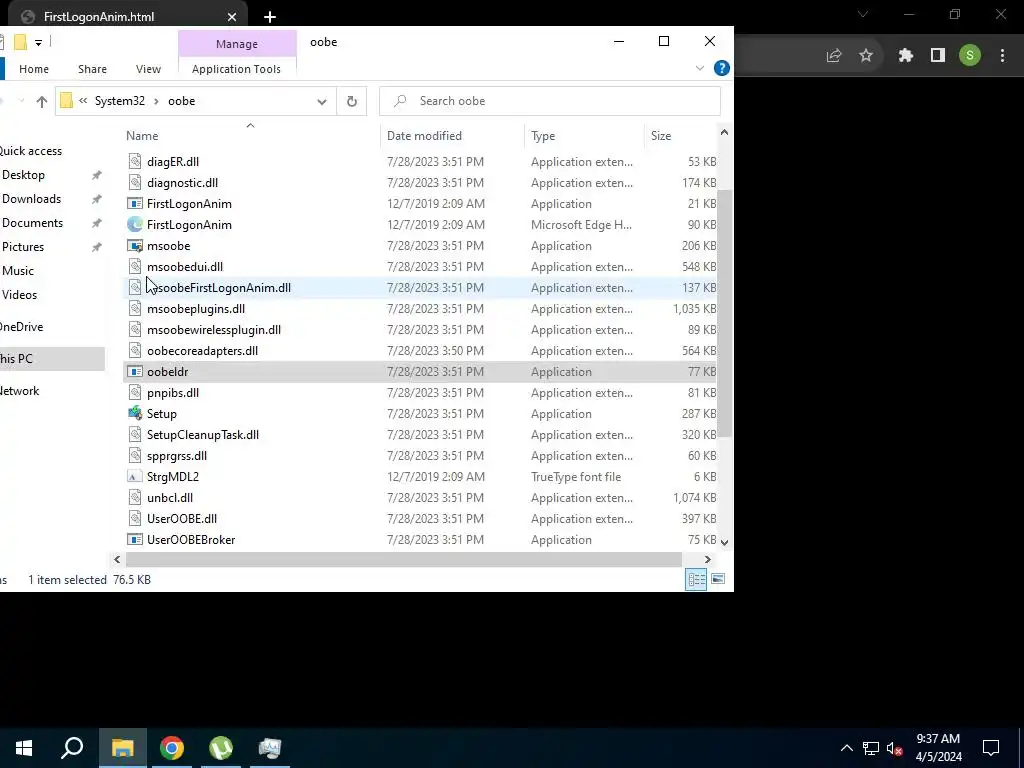Expand the address bar history dropdown
The width and height of the screenshot is (1024, 768).
tap(321, 101)
